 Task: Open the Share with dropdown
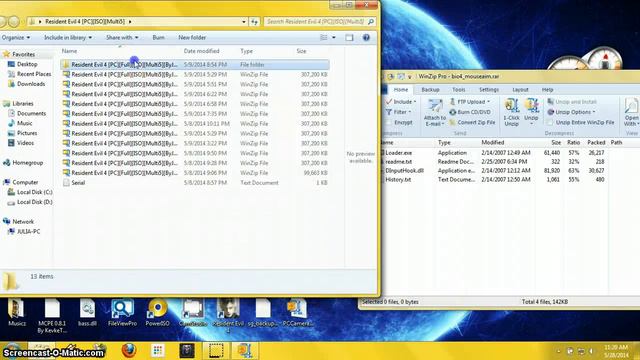tap(122, 38)
